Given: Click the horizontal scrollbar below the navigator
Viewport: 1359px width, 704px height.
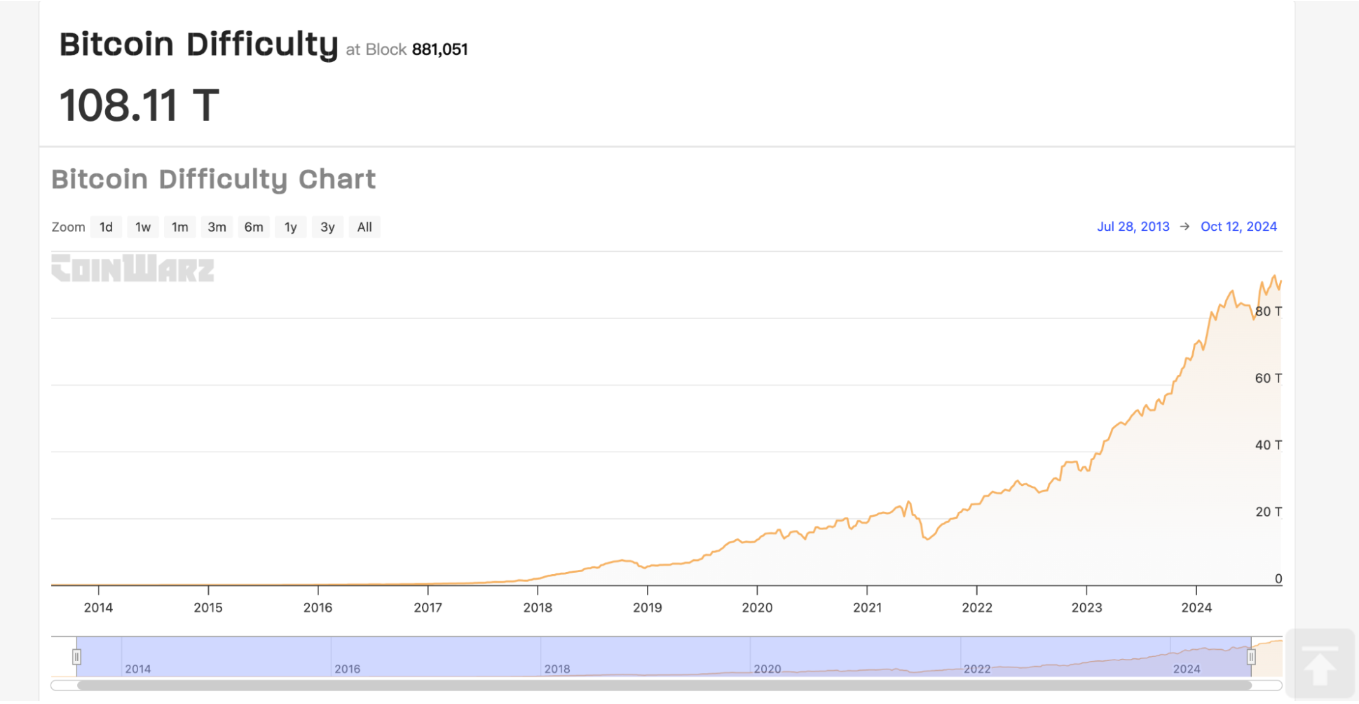Looking at the screenshot, I should coord(664,685).
